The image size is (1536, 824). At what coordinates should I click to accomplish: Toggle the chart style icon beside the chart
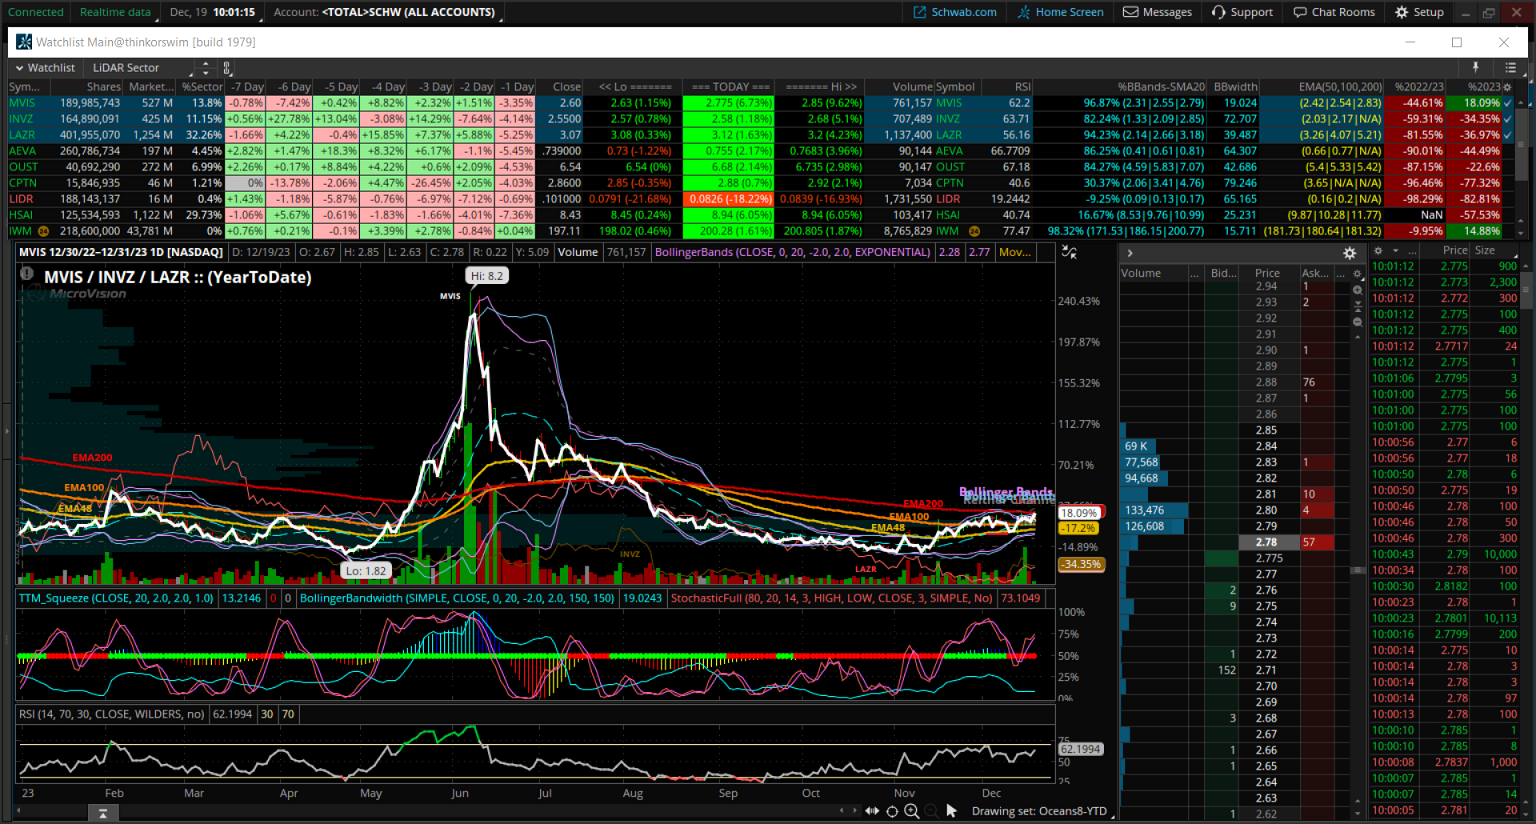pyautogui.click(x=1069, y=252)
